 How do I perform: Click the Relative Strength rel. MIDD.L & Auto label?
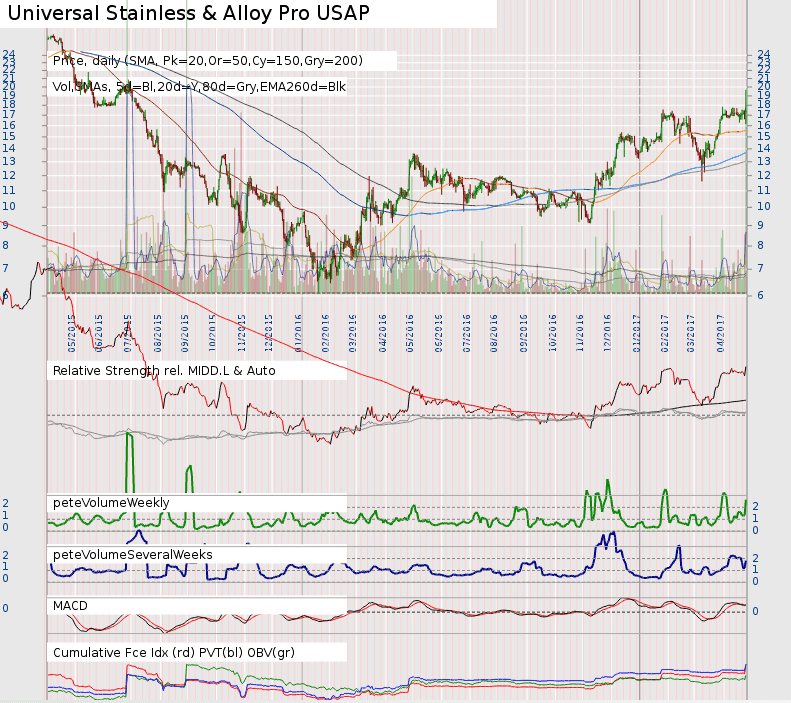[164, 371]
